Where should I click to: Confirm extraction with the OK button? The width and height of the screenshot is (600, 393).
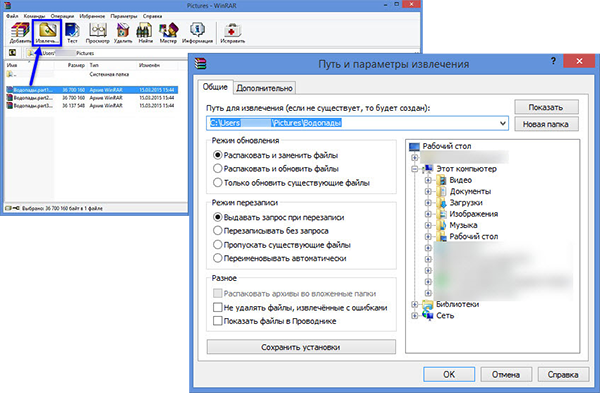(449, 374)
